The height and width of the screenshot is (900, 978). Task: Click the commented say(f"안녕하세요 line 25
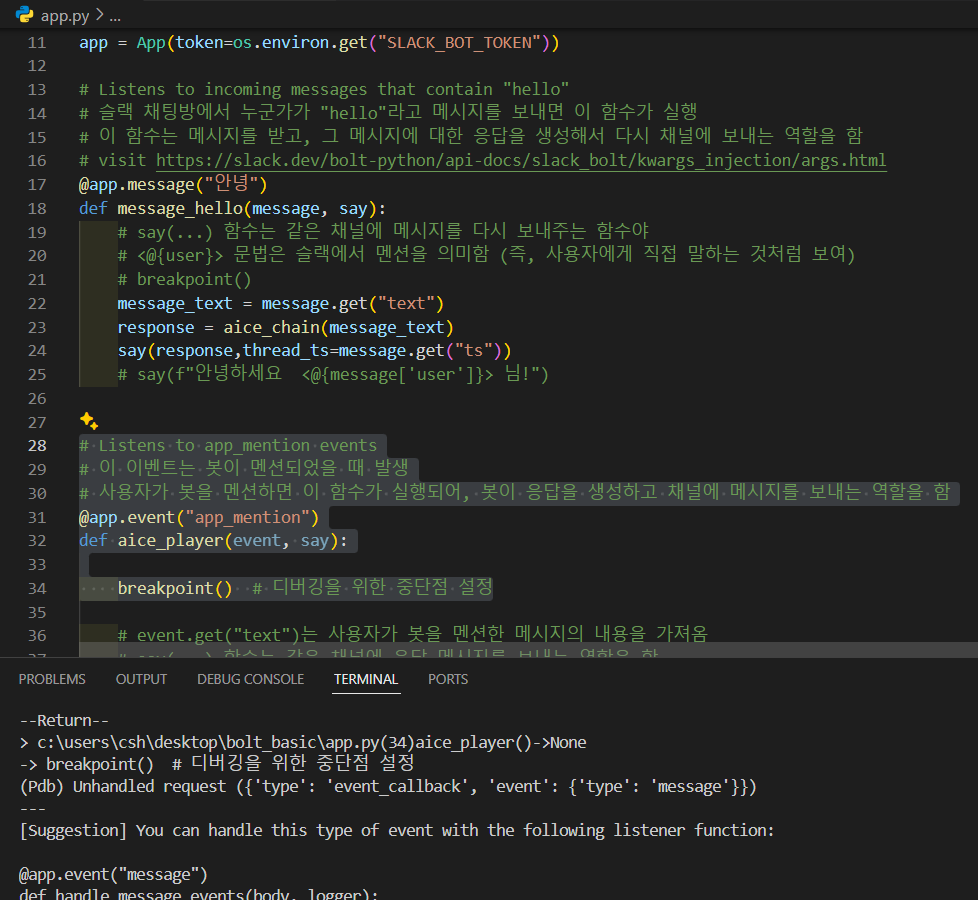333,375
